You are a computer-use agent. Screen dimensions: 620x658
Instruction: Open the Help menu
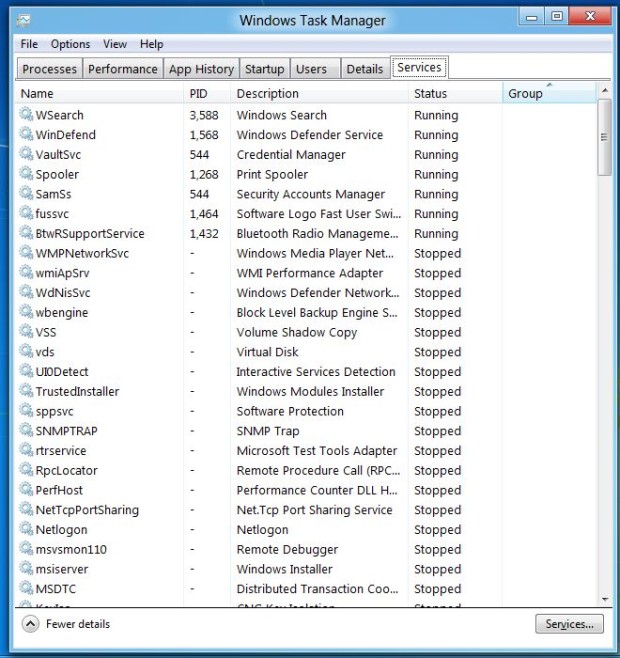(152, 44)
